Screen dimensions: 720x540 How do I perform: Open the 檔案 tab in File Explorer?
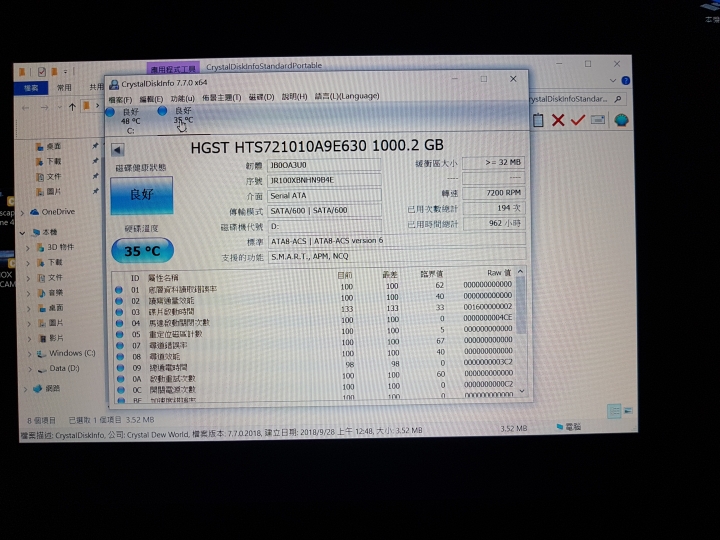pyautogui.click(x=31, y=88)
